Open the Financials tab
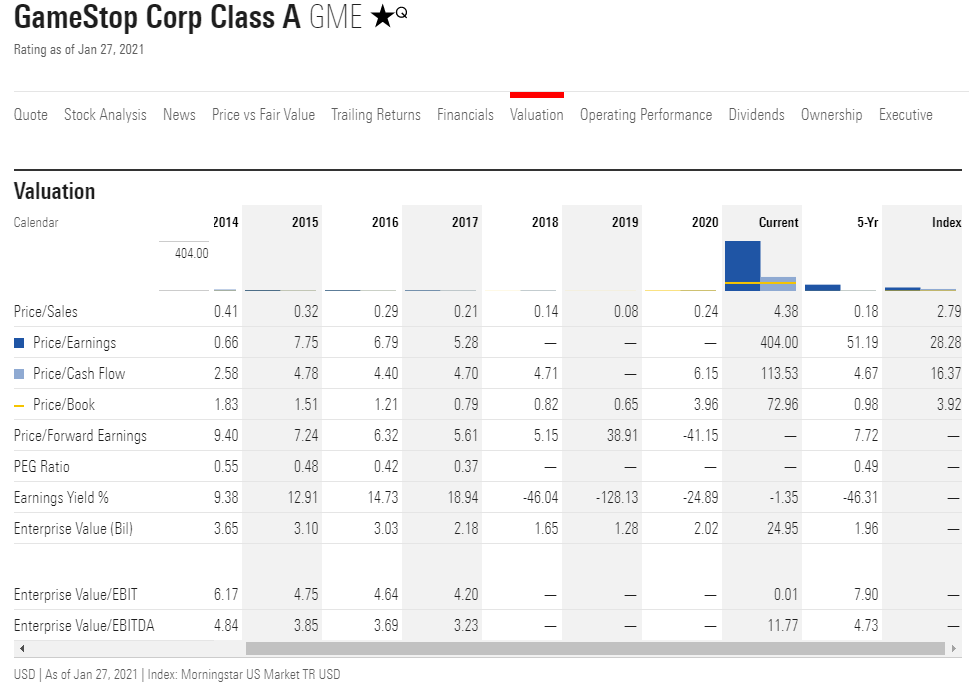969x684 pixels. pyautogui.click(x=465, y=115)
